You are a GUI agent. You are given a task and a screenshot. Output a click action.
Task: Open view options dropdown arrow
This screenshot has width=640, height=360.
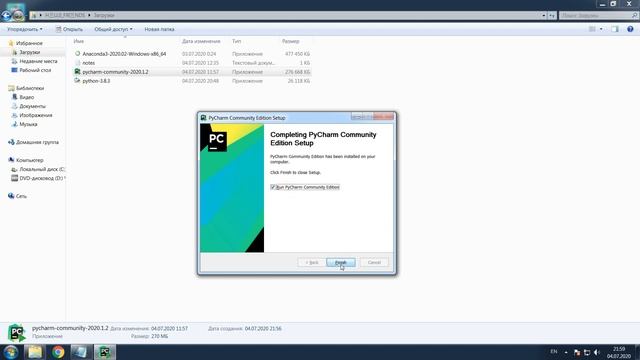tap(601, 29)
